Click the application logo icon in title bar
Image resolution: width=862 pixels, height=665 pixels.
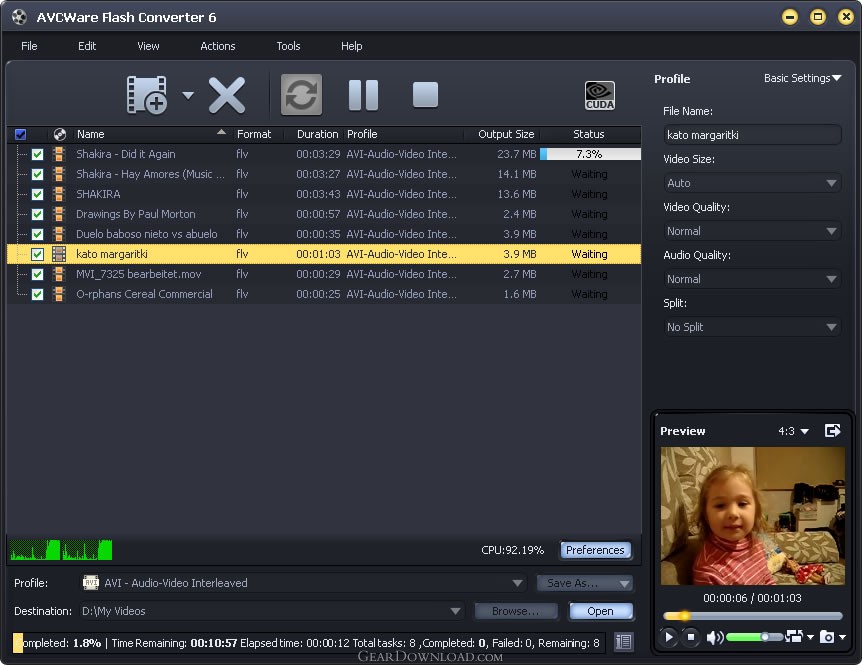click(x=19, y=16)
